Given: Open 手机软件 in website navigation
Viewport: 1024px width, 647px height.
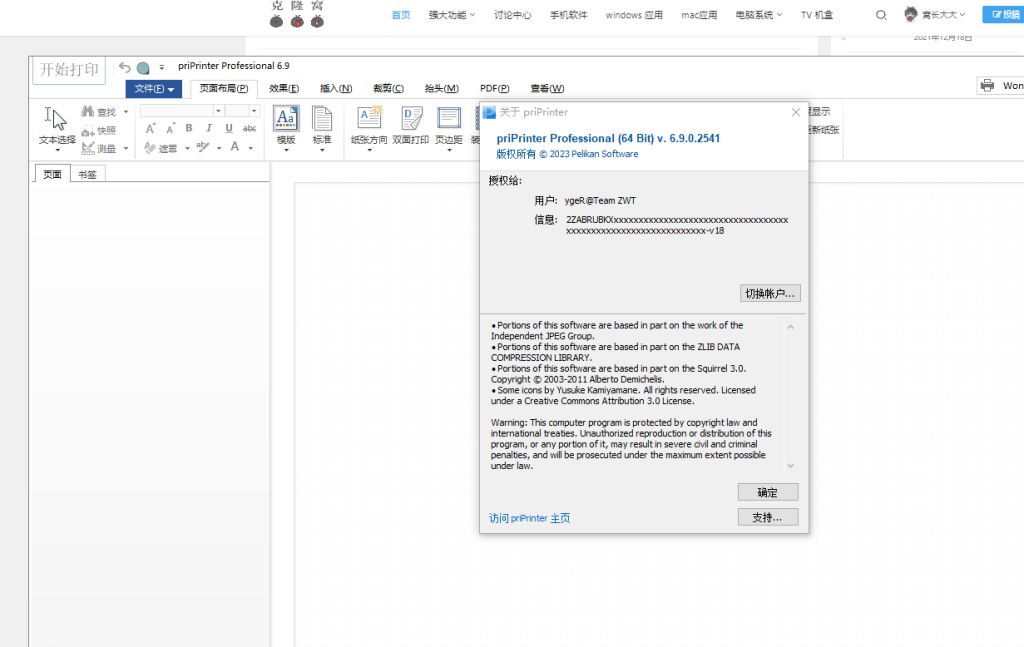Looking at the screenshot, I should click(568, 15).
